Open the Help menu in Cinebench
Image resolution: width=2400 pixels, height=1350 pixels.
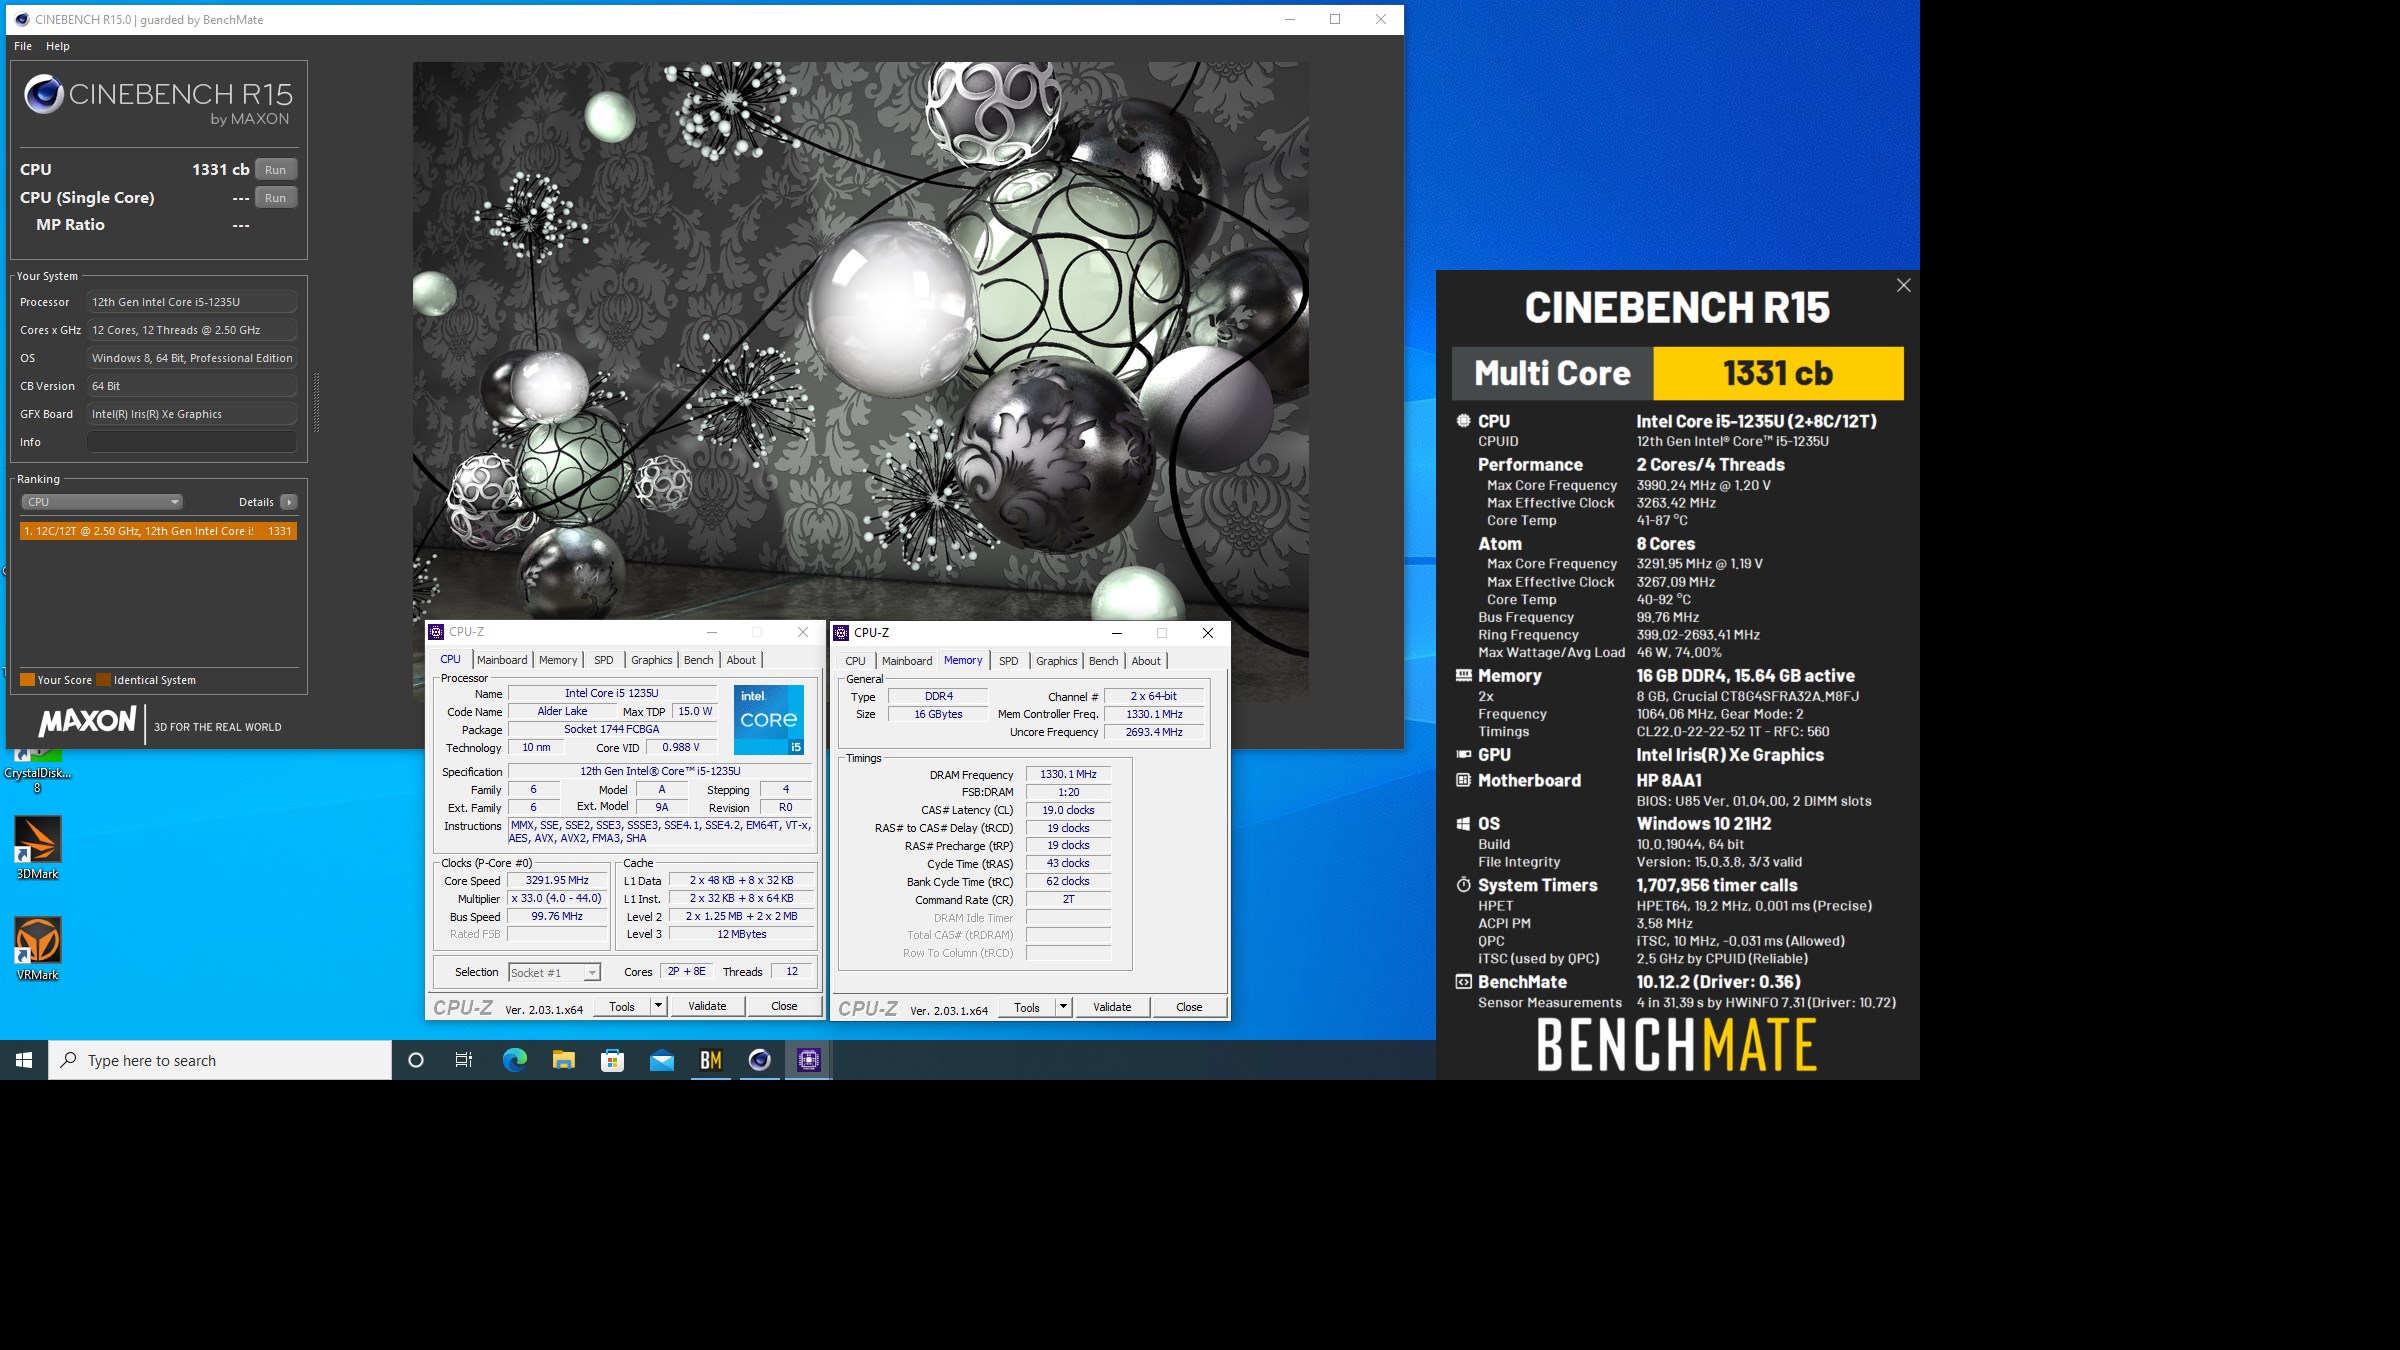point(58,46)
